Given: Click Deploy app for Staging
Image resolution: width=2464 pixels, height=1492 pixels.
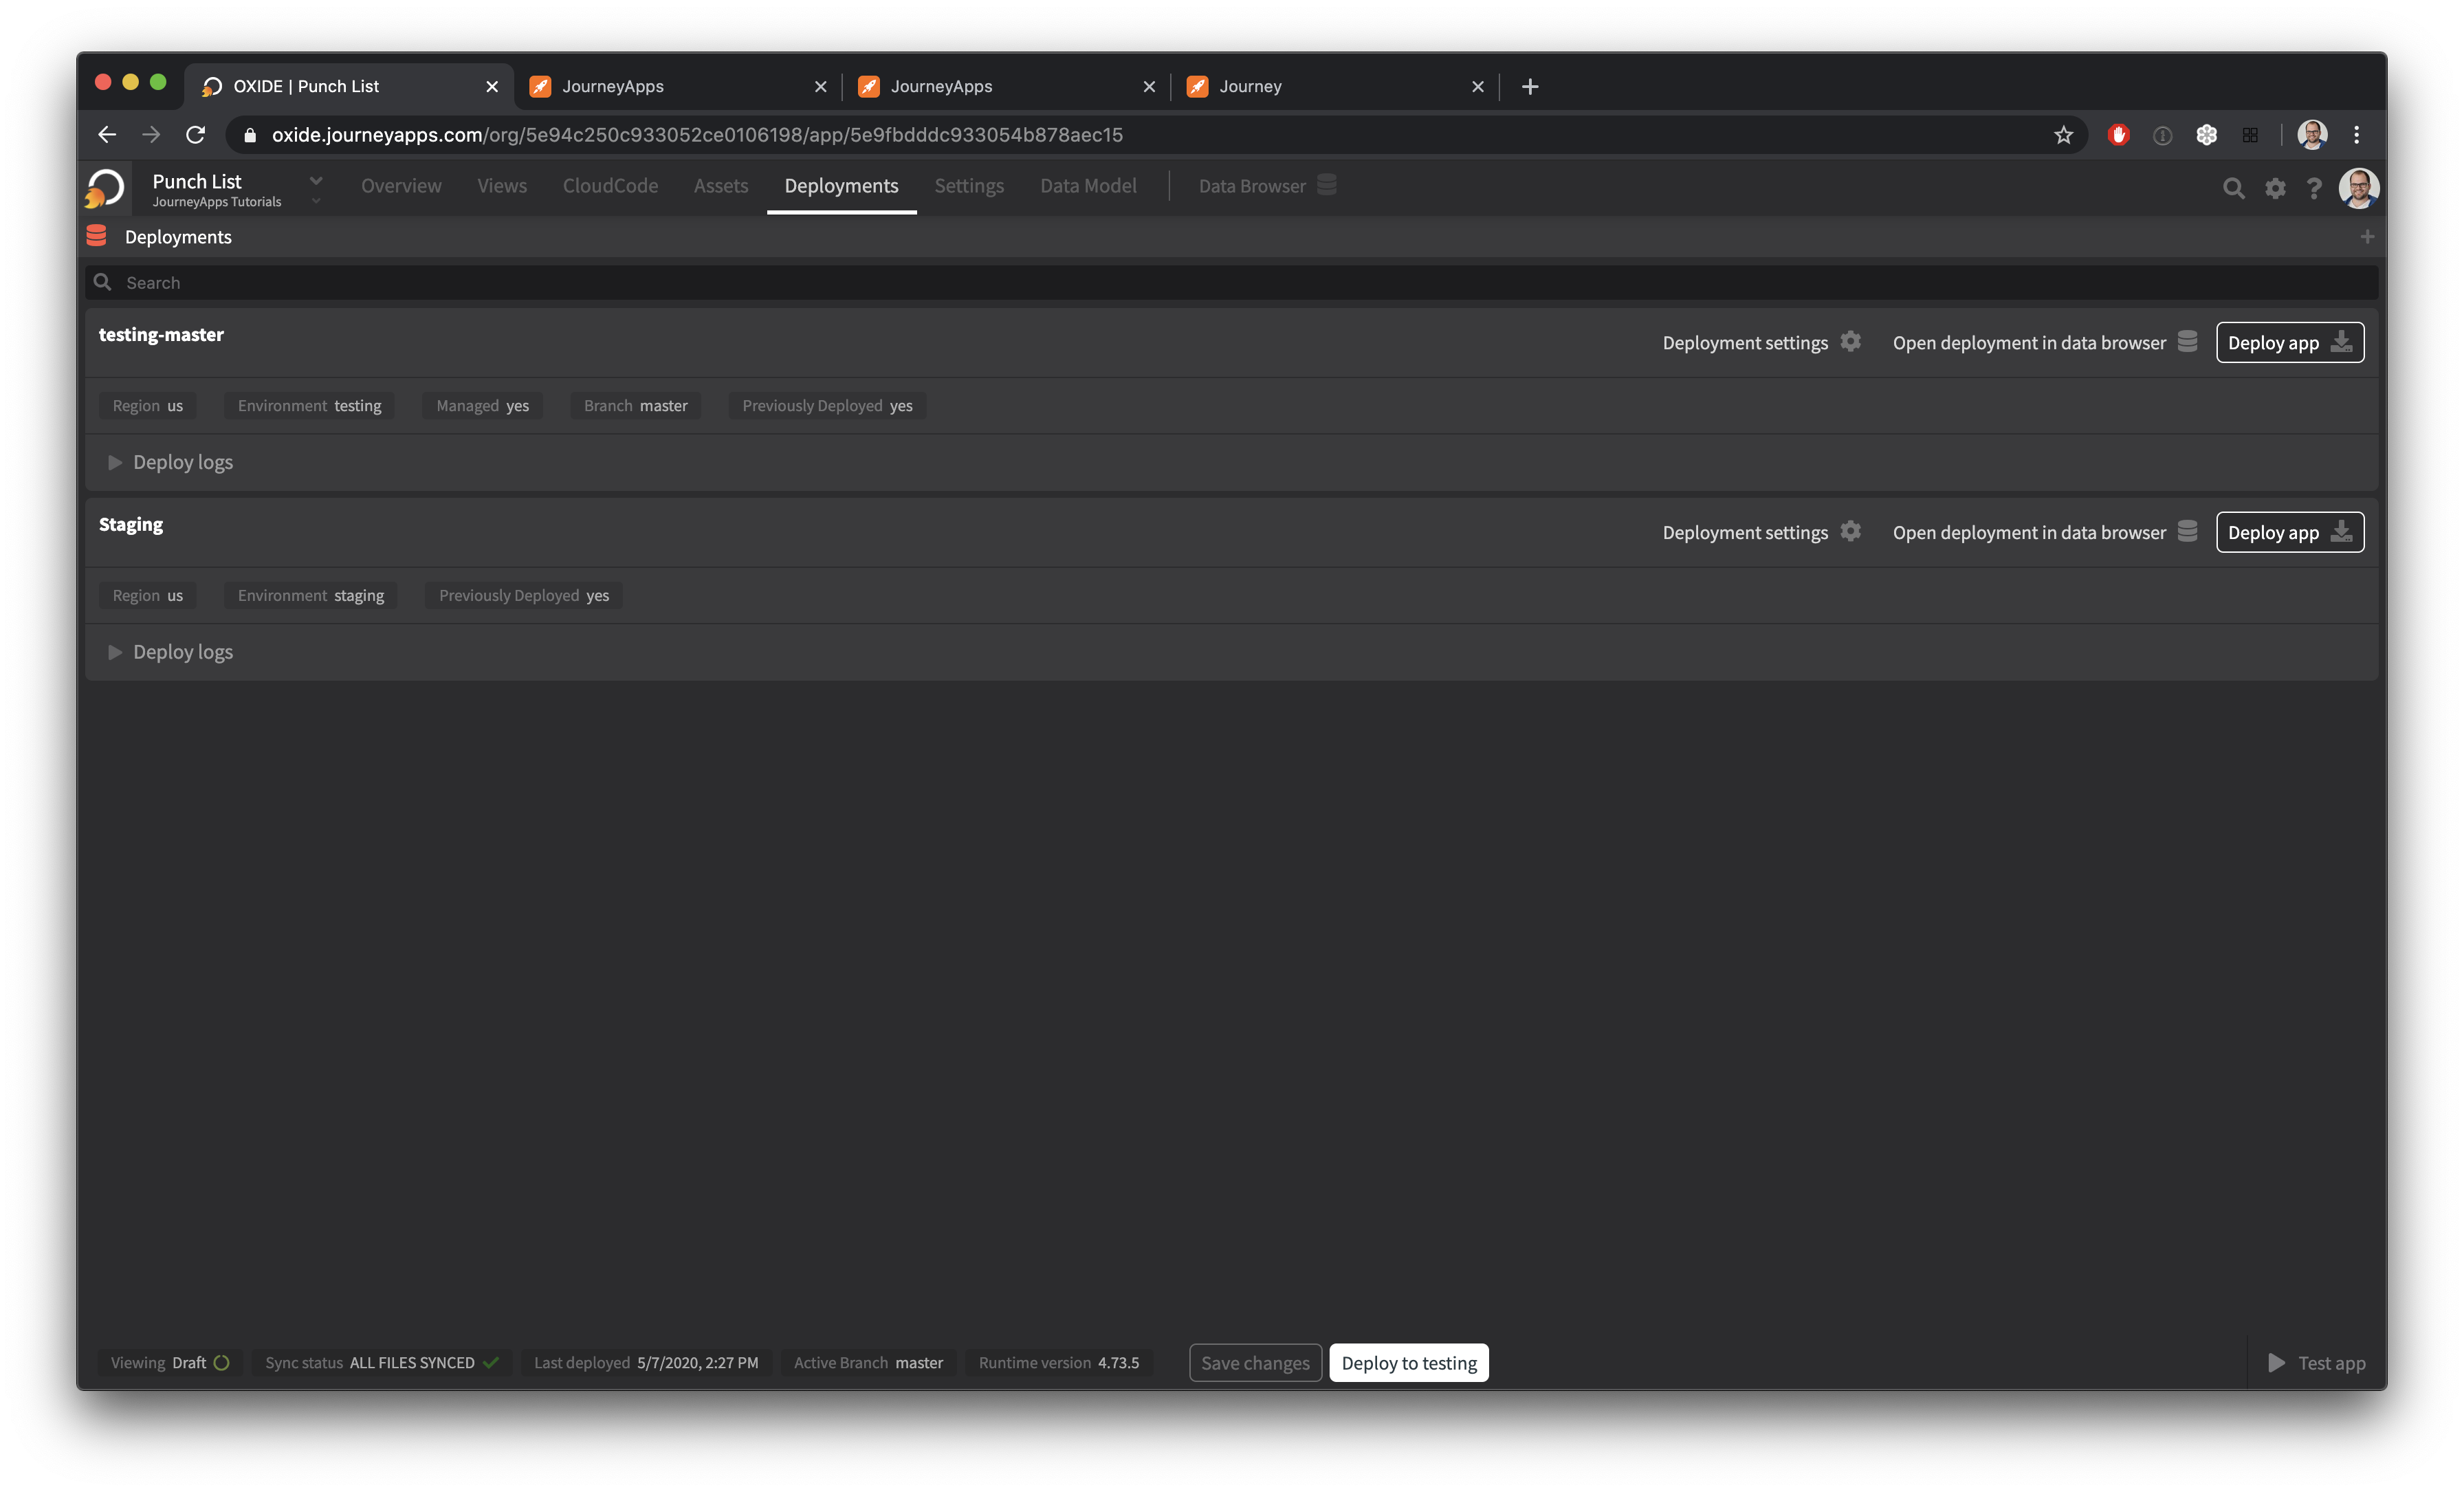Looking at the screenshot, I should click(2290, 533).
